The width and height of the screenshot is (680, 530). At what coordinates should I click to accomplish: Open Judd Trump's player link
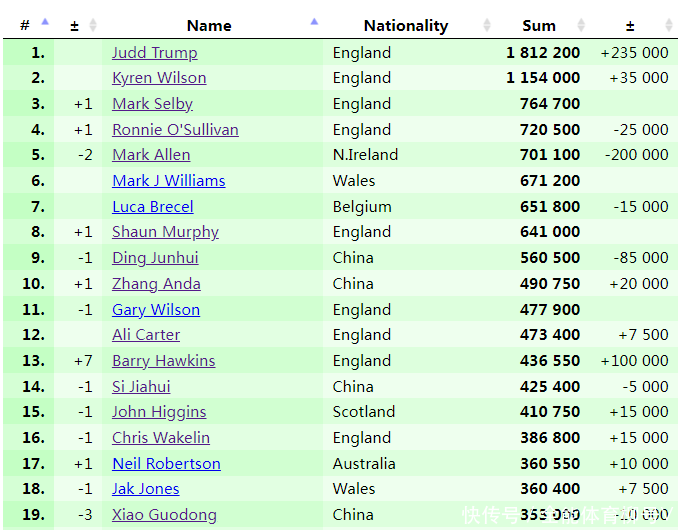tap(154, 52)
